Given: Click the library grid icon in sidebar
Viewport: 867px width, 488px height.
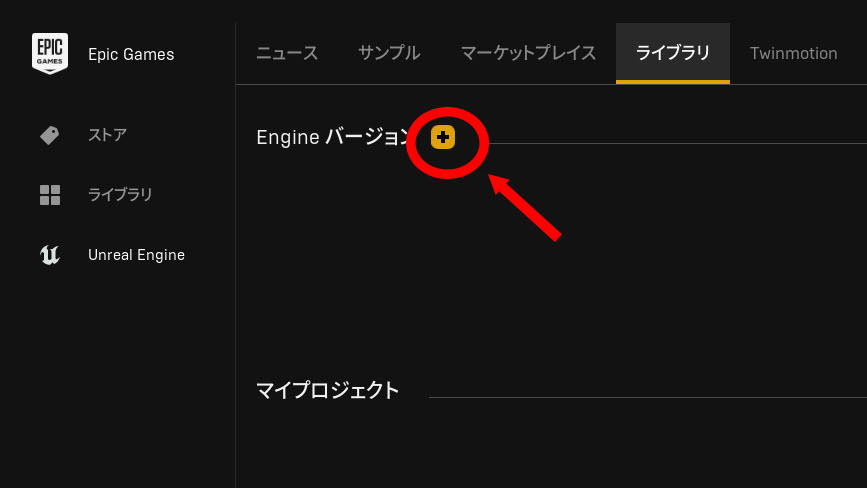Looking at the screenshot, I should tap(50, 195).
